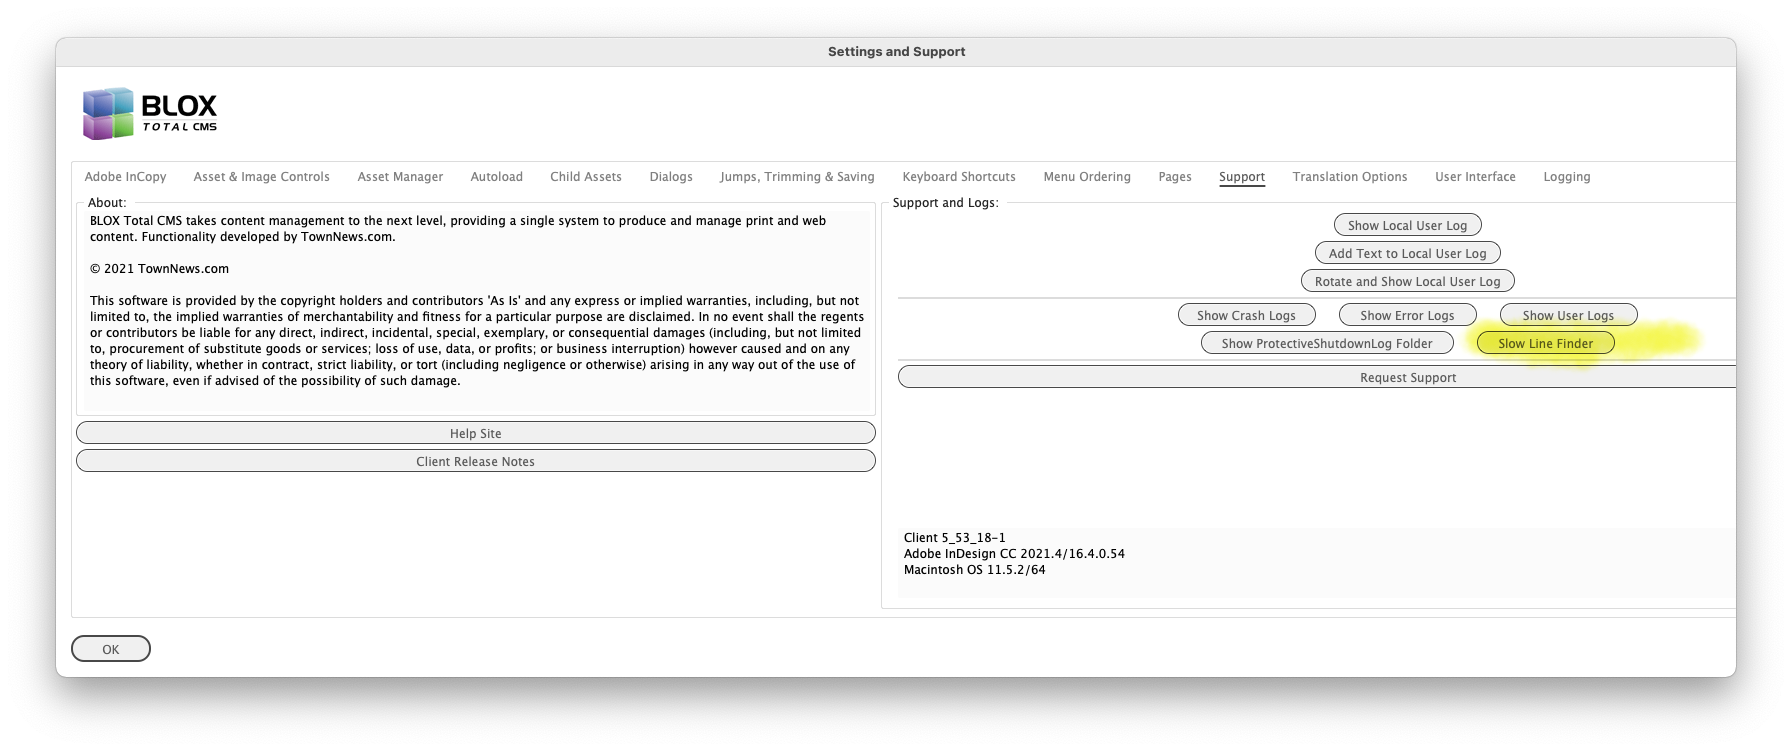Image resolution: width=1792 pixels, height=751 pixels.
Task: Open the Asset Manager tab
Action: [x=400, y=177]
